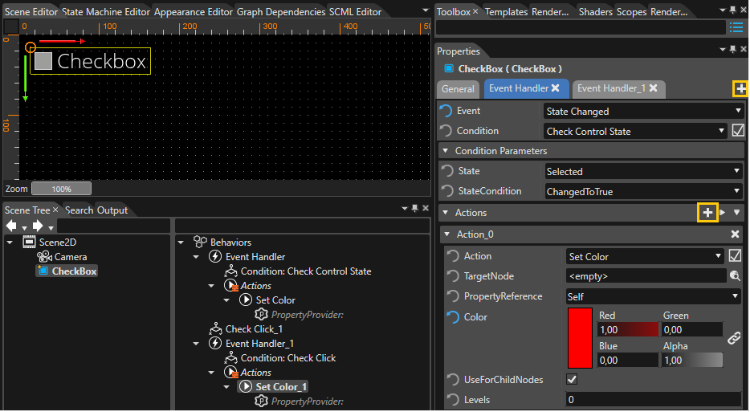Screen dimensions: 750x412
Task: Open the Event dropdown set to State Changed
Action: [643, 111]
